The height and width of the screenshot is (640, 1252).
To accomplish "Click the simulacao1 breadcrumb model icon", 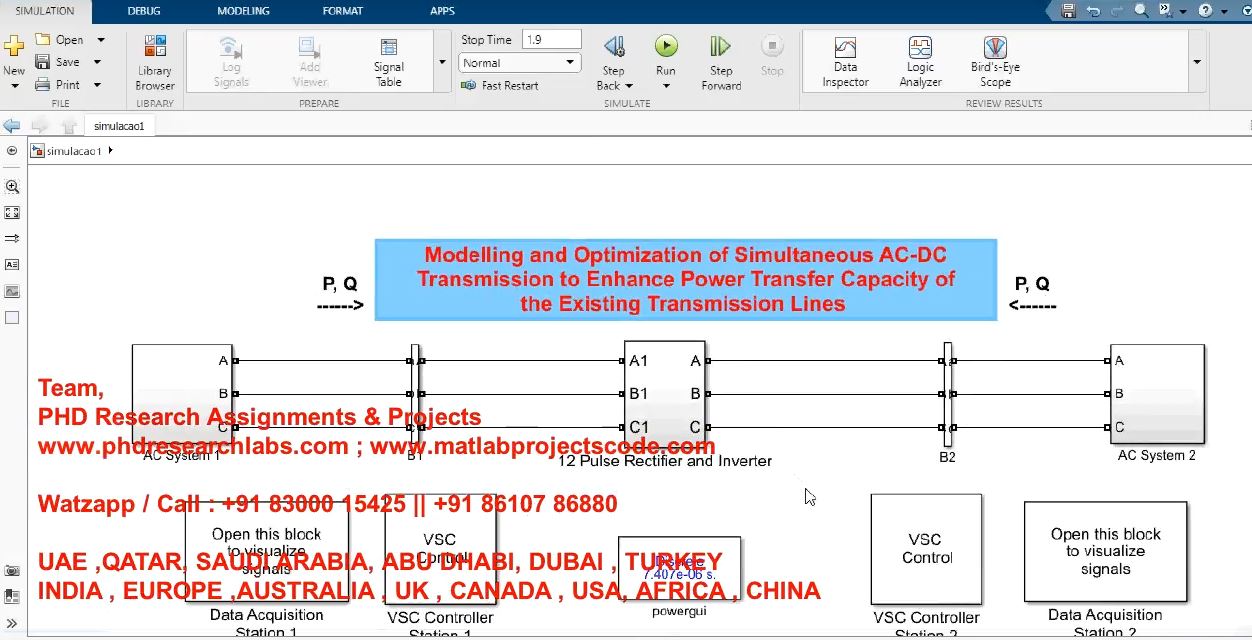I will coord(38,151).
